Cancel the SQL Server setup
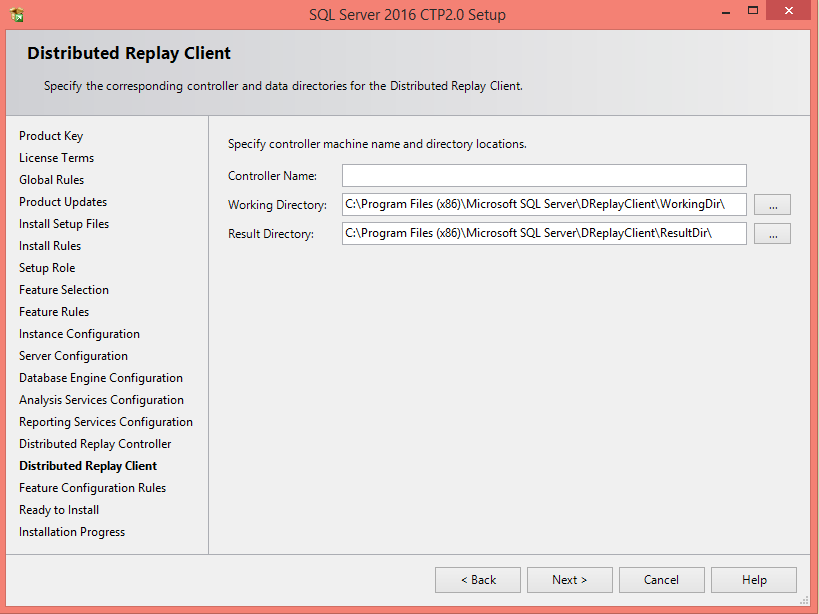Image resolution: width=819 pixels, height=614 pixels. click(662, 580)
